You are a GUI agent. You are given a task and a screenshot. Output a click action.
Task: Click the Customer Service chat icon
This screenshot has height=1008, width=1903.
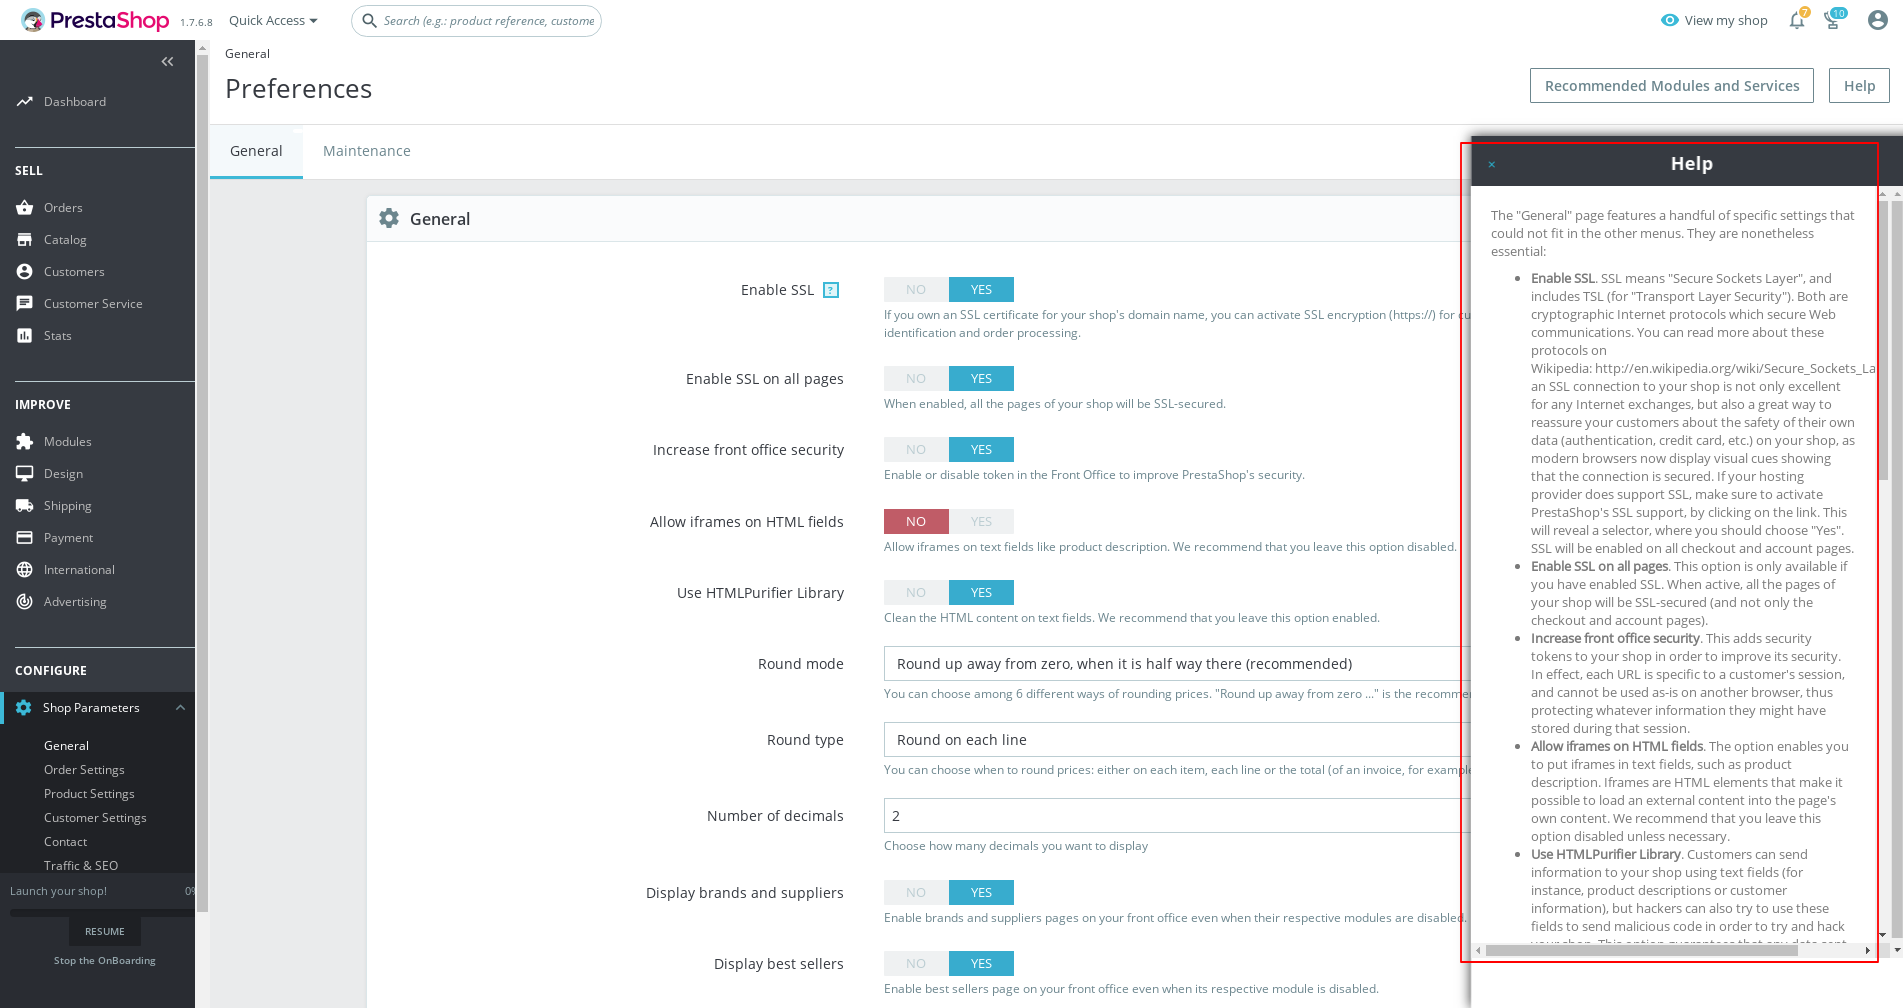point(24,304)
